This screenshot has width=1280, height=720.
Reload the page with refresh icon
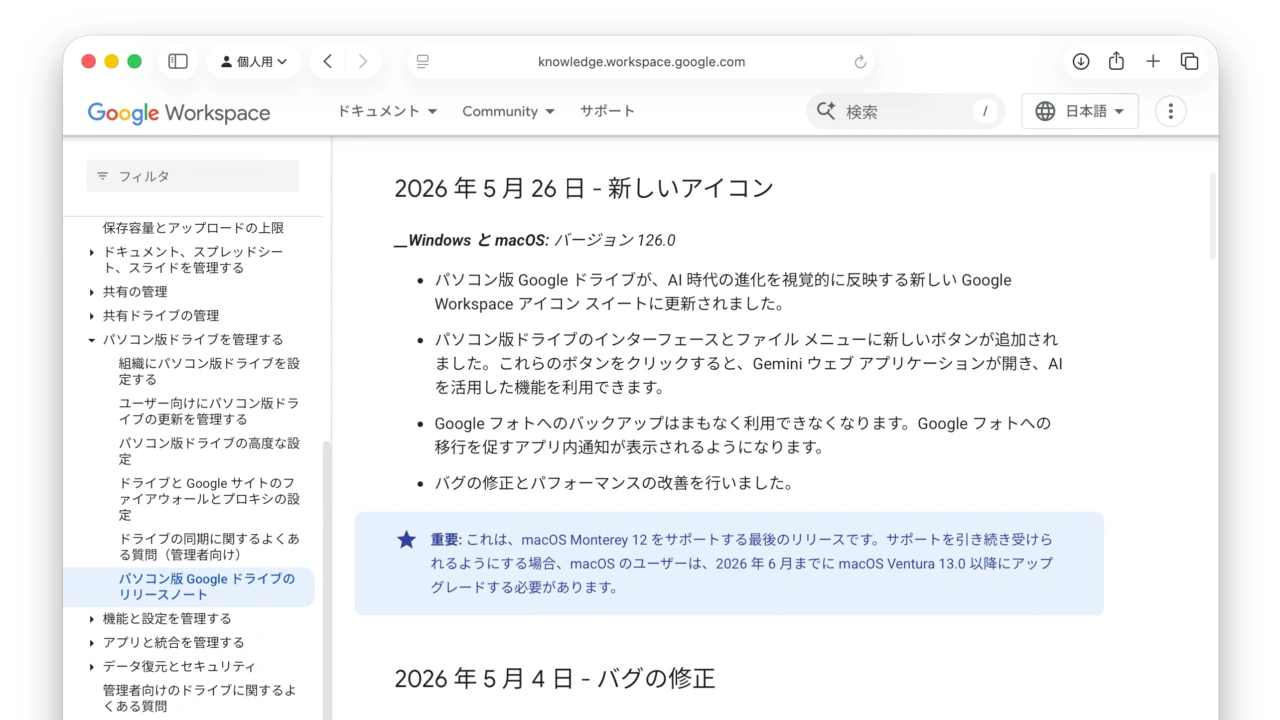[x=860, y=62]
